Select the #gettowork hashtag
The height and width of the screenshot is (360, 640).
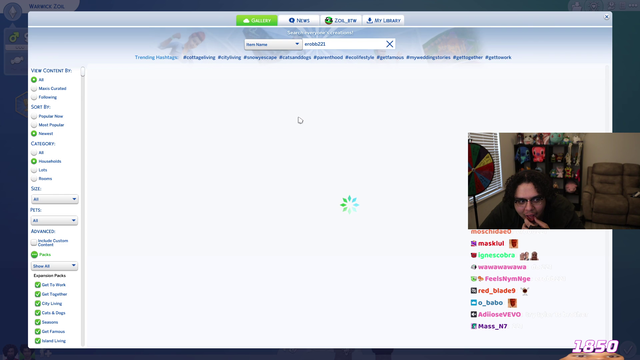498,58
